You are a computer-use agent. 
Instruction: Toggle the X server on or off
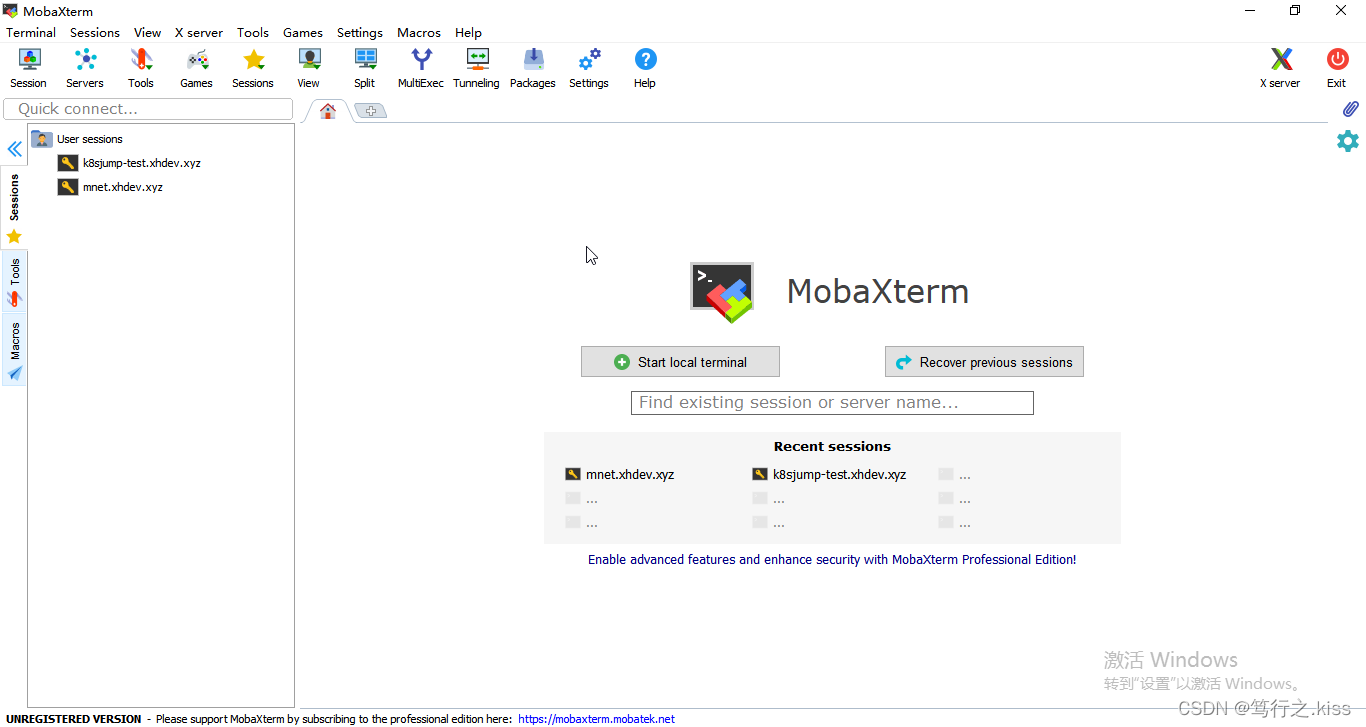point(1280,67)
